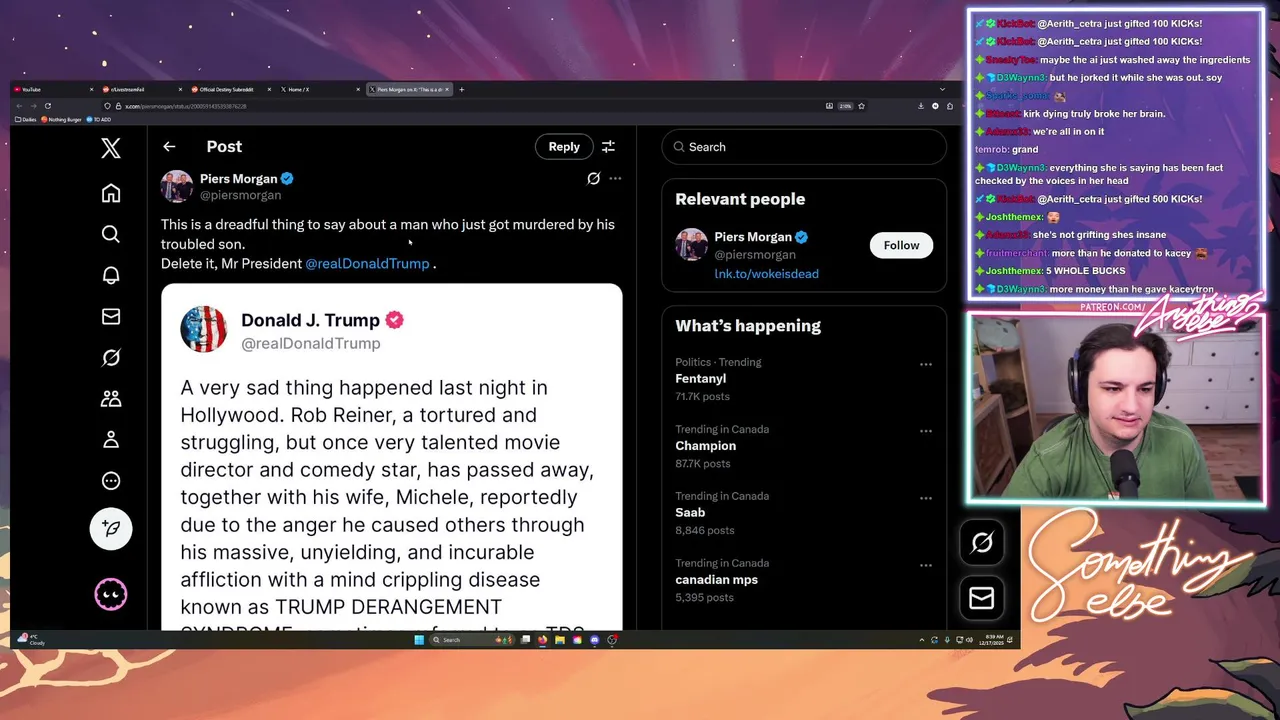The height and width of the screenshot is (720, 1280).
Task: Open Notifications bell in sidebar
Action: pos(111,275)
